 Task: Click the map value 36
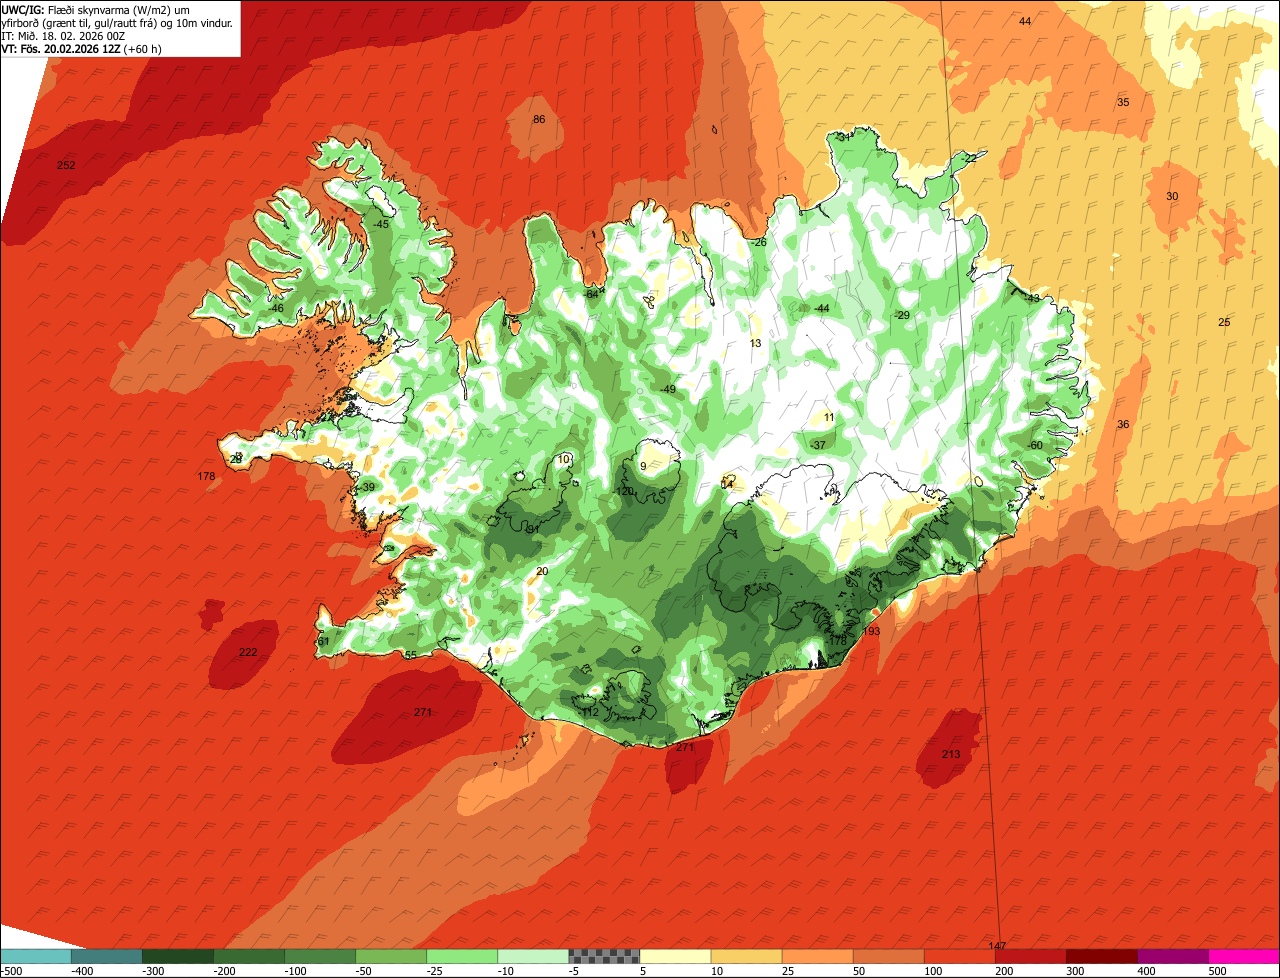click(x=1123, y=424)
